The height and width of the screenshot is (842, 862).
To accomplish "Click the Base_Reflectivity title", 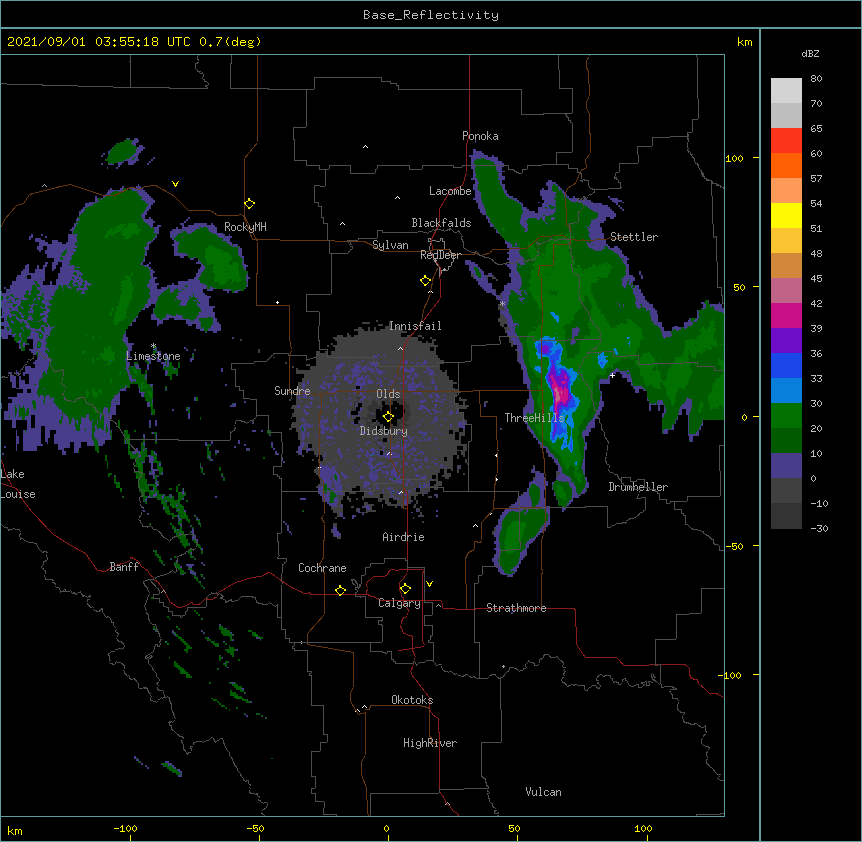I will click(x=431, y=15).
